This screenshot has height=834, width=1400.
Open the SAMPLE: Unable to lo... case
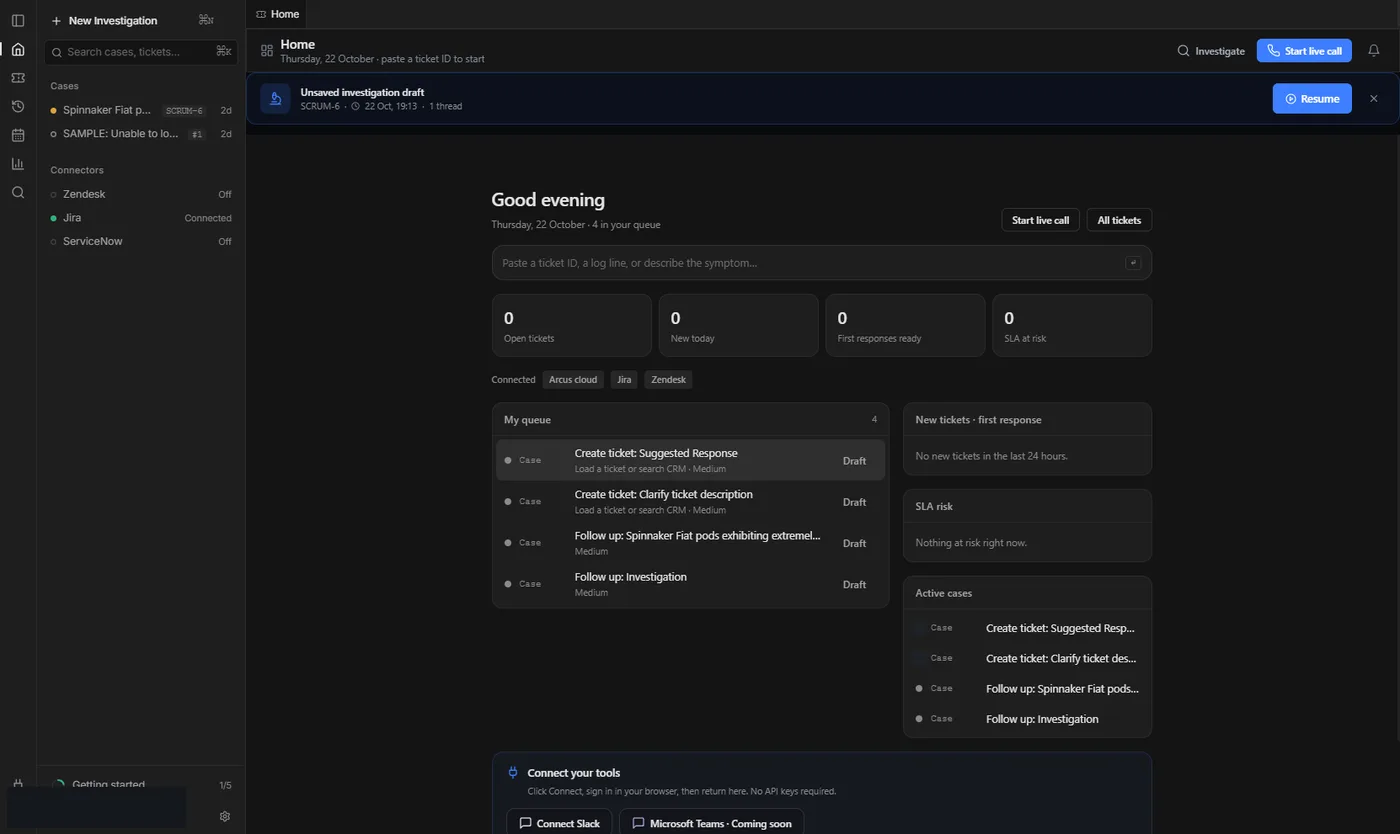click(141, 134)
